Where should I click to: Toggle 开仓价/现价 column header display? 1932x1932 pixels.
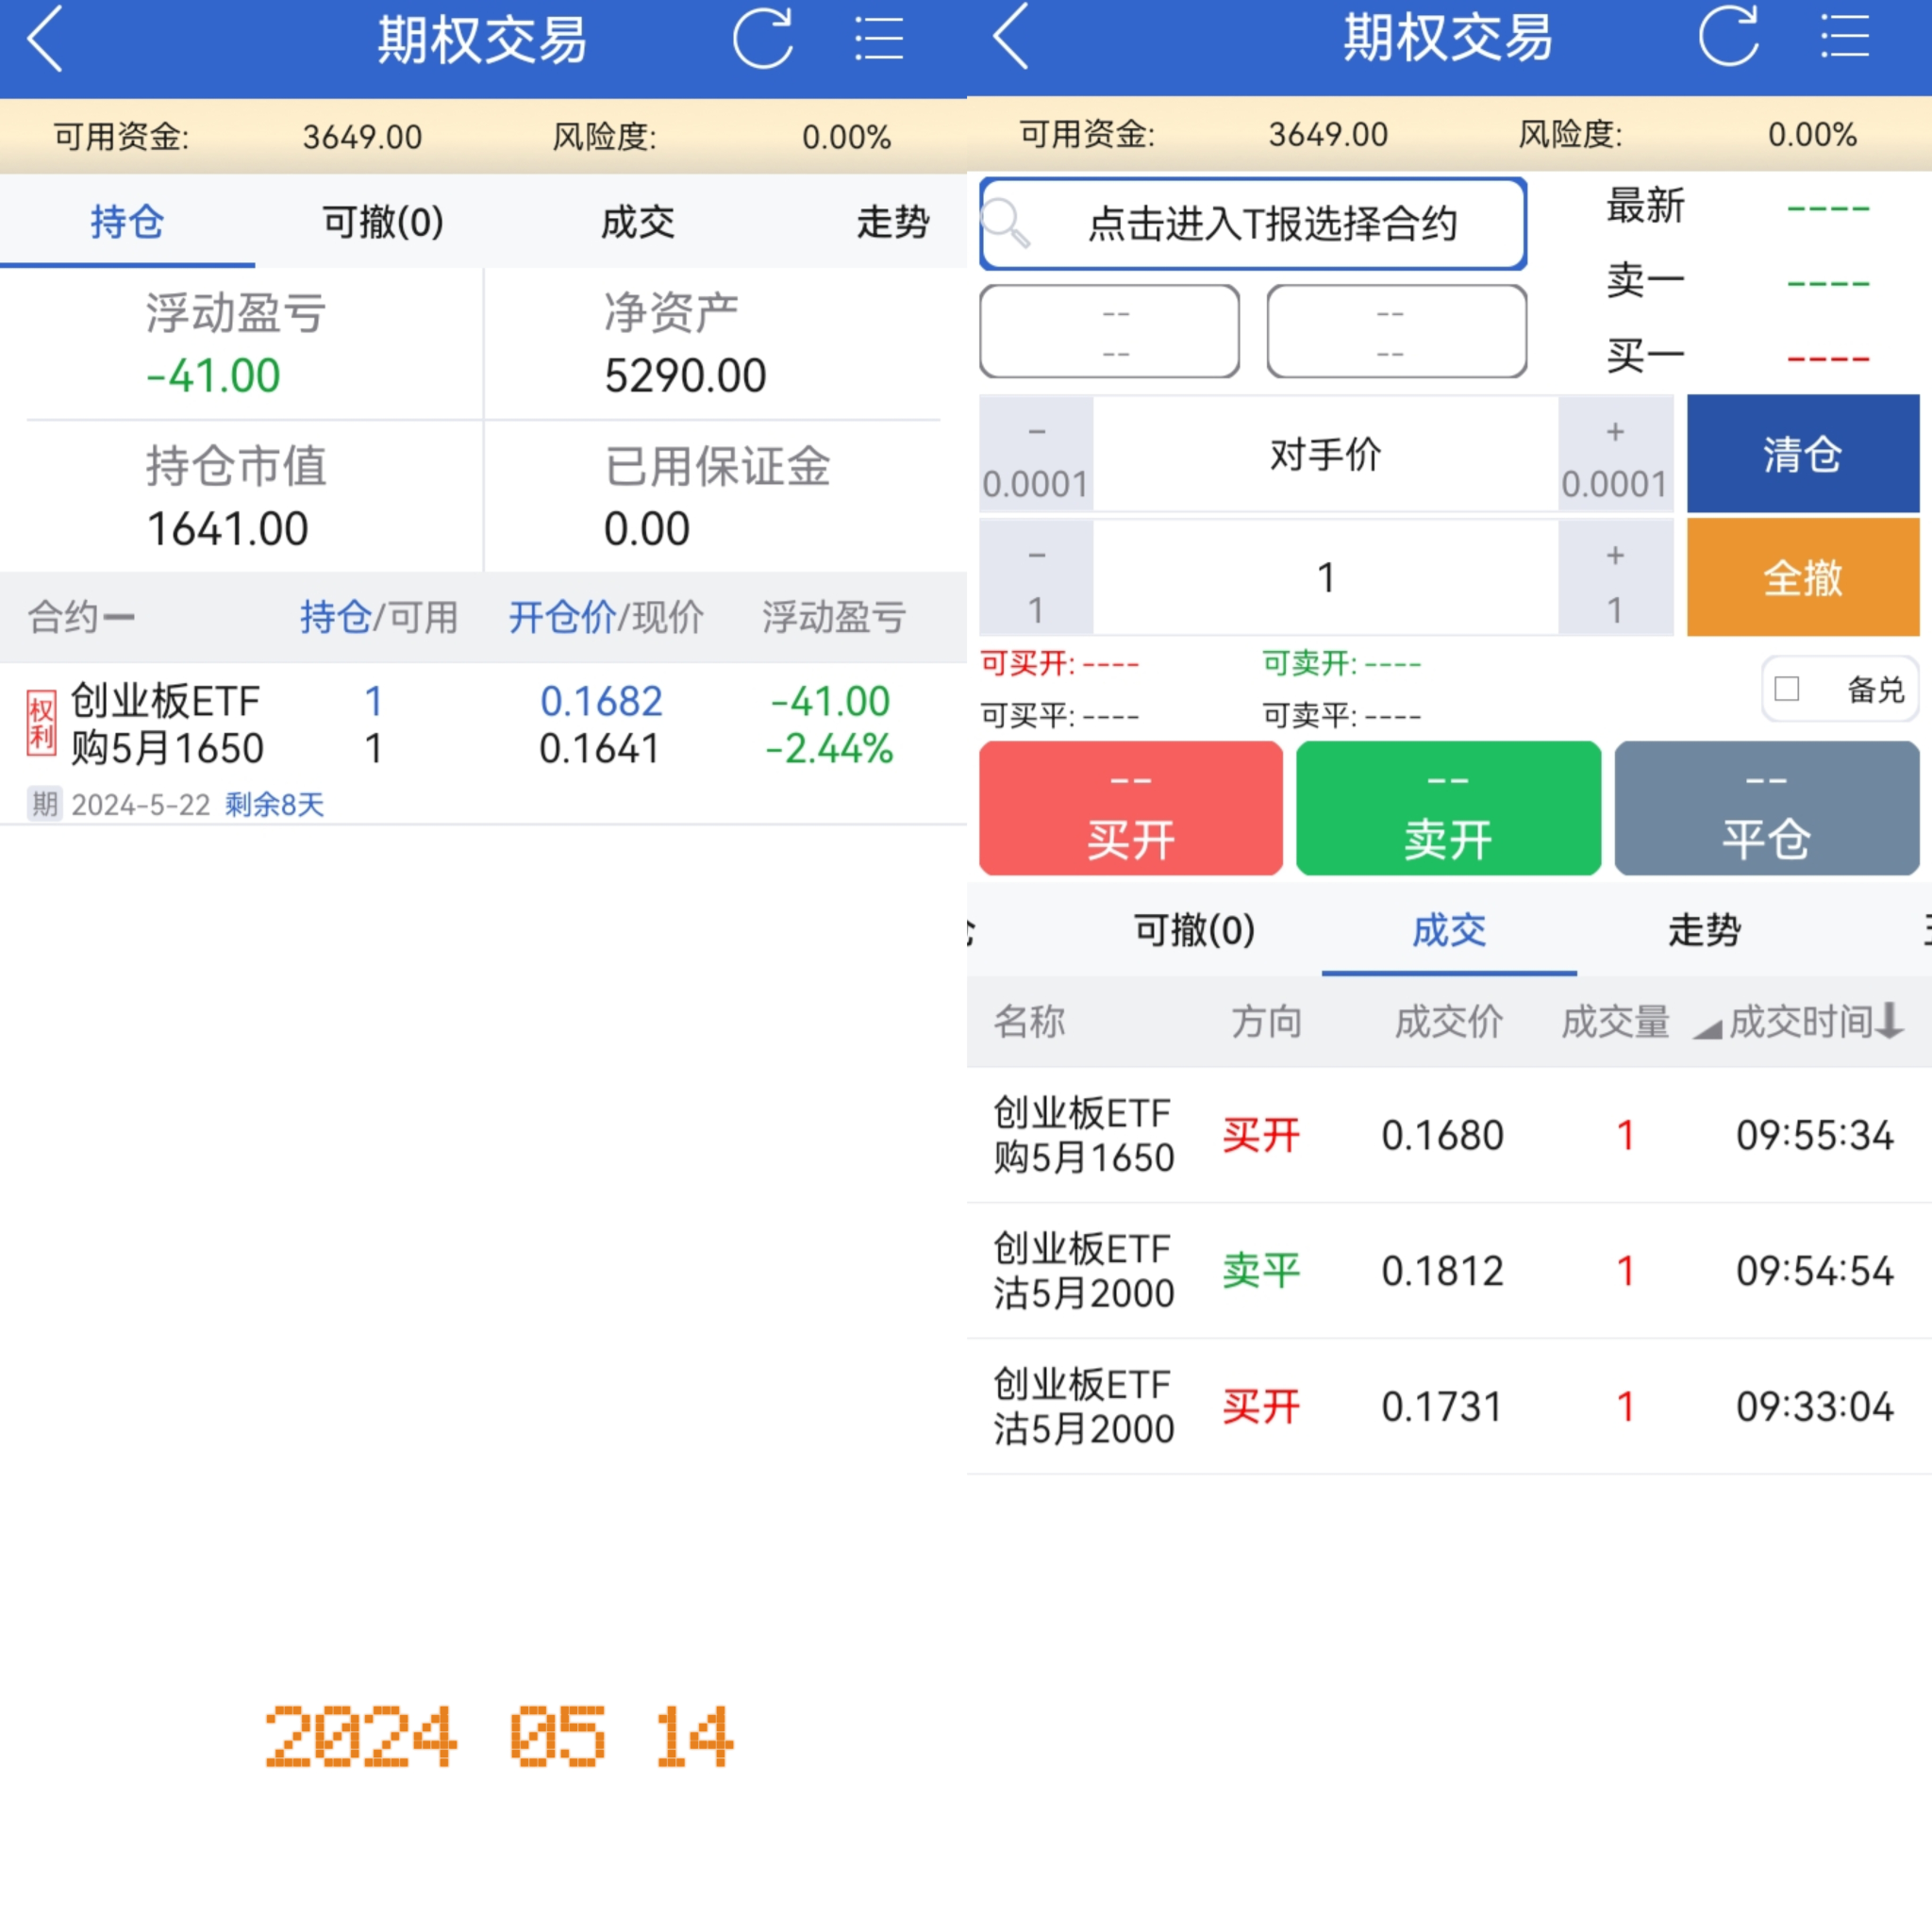tap(605, 617)
